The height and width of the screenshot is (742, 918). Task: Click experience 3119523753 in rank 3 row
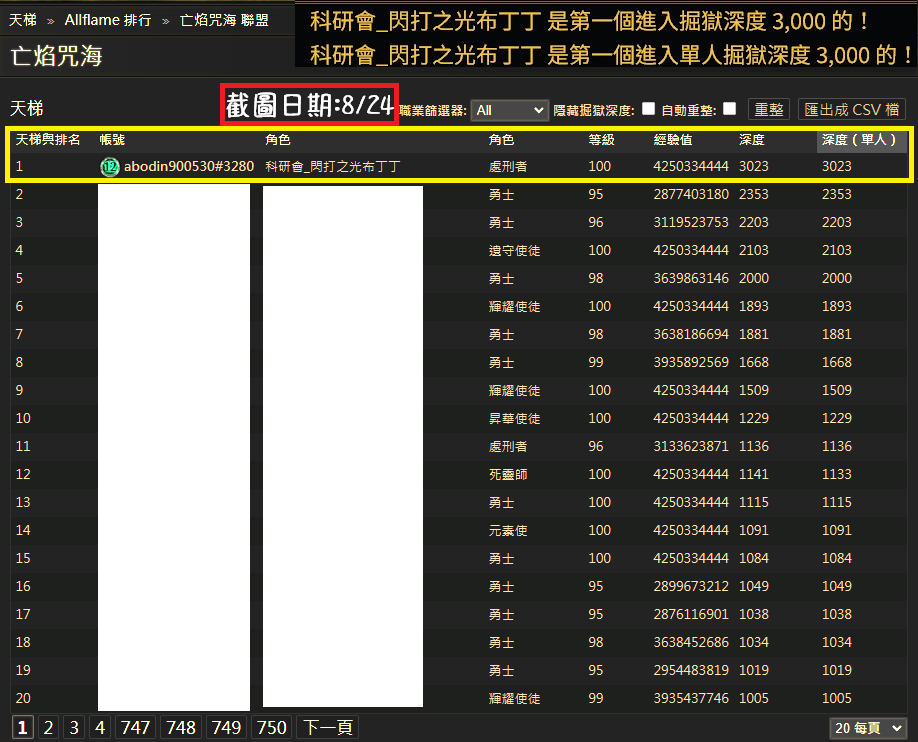tap(691, 222)
